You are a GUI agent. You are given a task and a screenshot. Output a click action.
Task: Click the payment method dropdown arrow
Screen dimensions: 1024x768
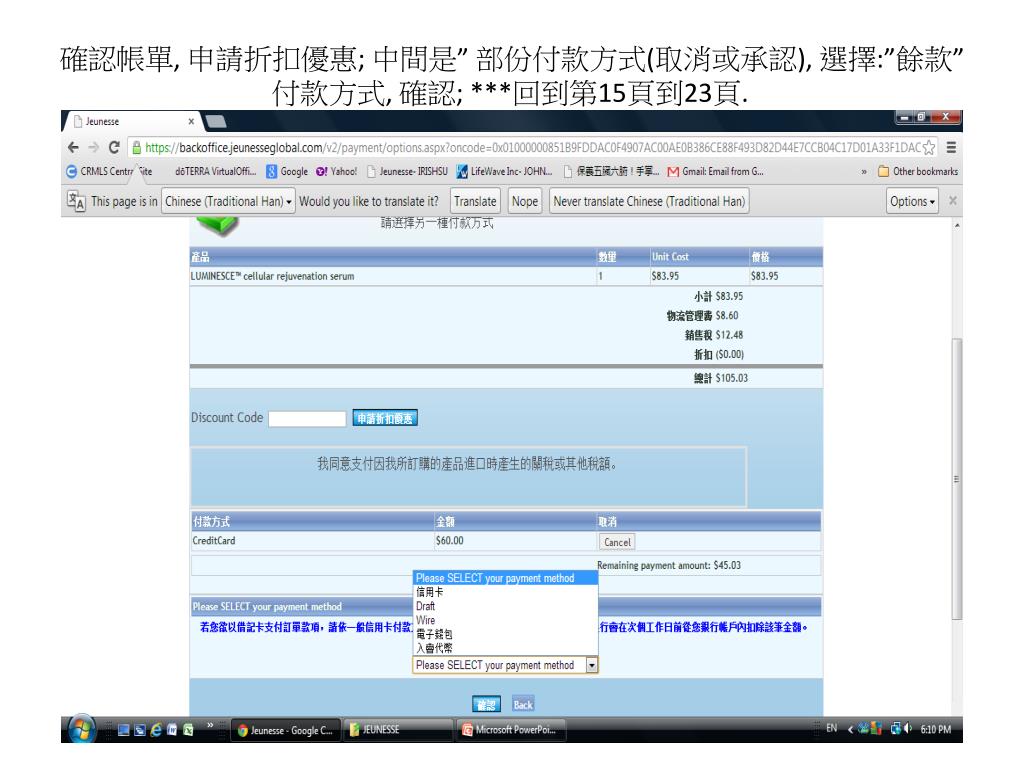pyautogui.click(x=591, y=665)
